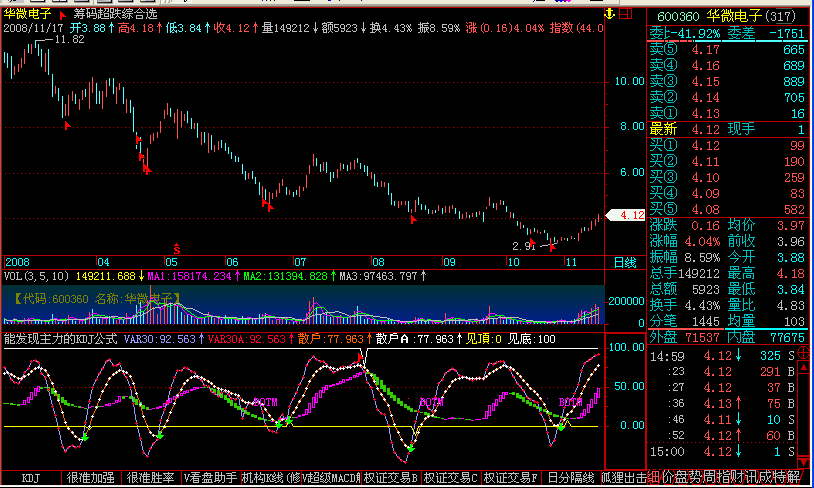Click the 买① 4.12 bid row
Image resolution: width=814 pixels, height=488 pixels.
[x=727, y=146]
